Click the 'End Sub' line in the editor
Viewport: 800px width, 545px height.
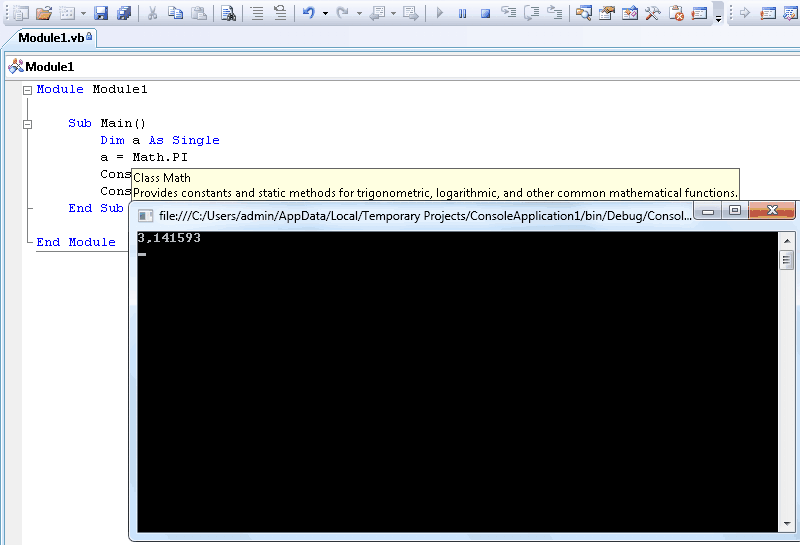coord(96,208)
